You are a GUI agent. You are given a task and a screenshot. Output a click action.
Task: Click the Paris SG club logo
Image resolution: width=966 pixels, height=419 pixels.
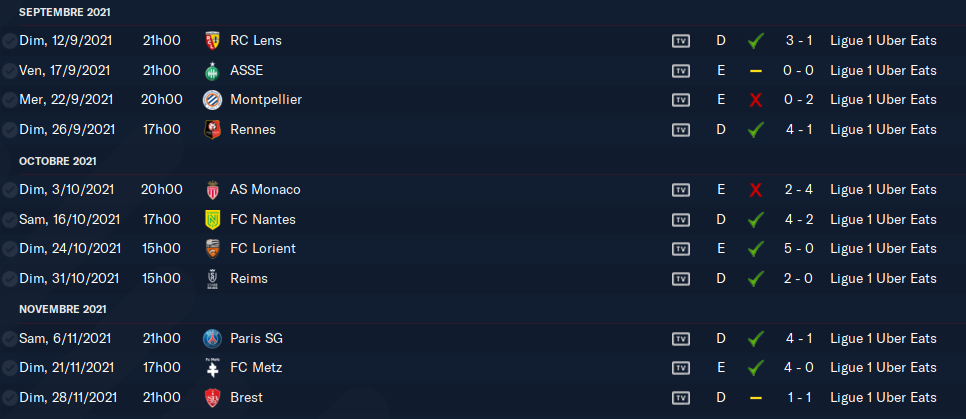tap(212, 339)
